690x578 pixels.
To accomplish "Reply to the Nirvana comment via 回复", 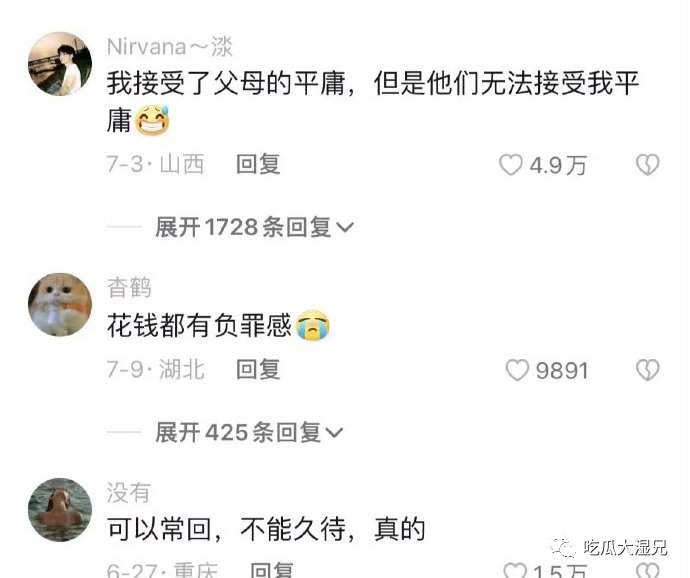I will click(258, 164).
